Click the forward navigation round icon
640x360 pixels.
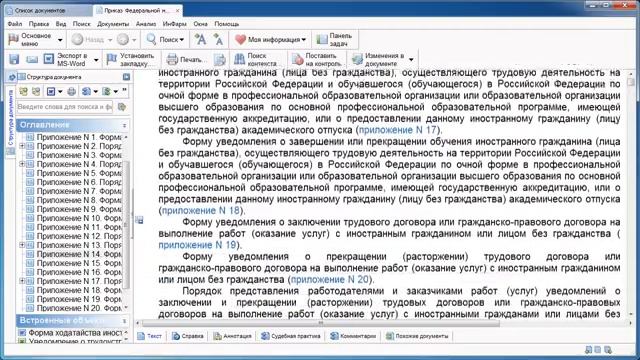(x=123, y=40)
